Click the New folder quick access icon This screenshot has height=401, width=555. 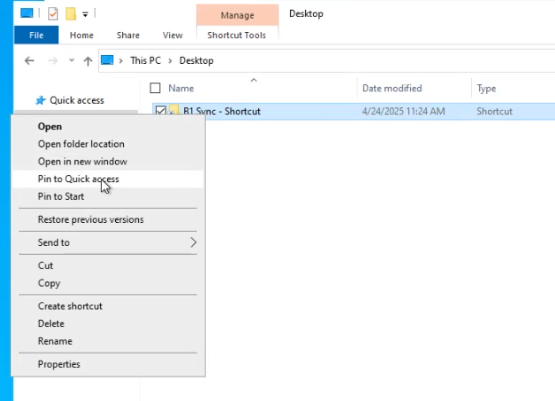(x=70, y=14)
